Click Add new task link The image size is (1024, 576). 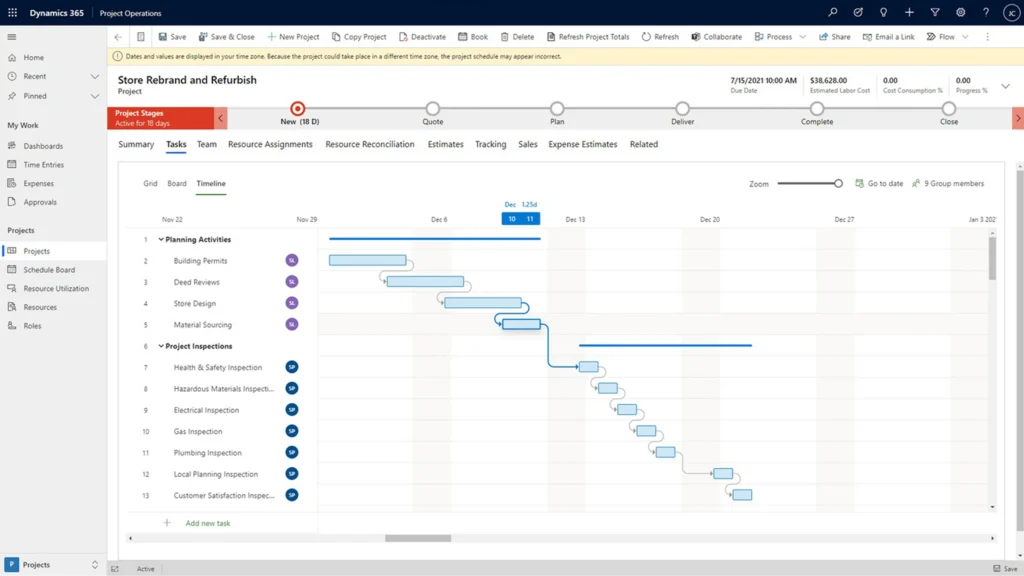pyautogui.click(x=207, y=523)
